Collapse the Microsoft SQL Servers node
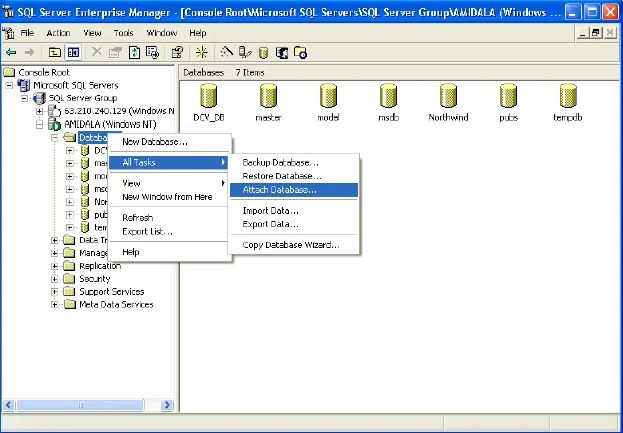This screenshot has width=623, height=433. pos(9,85)
